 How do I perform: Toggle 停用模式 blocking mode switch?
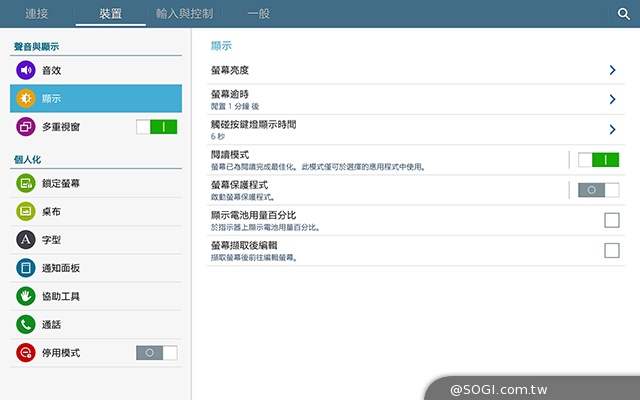(156, 353)
